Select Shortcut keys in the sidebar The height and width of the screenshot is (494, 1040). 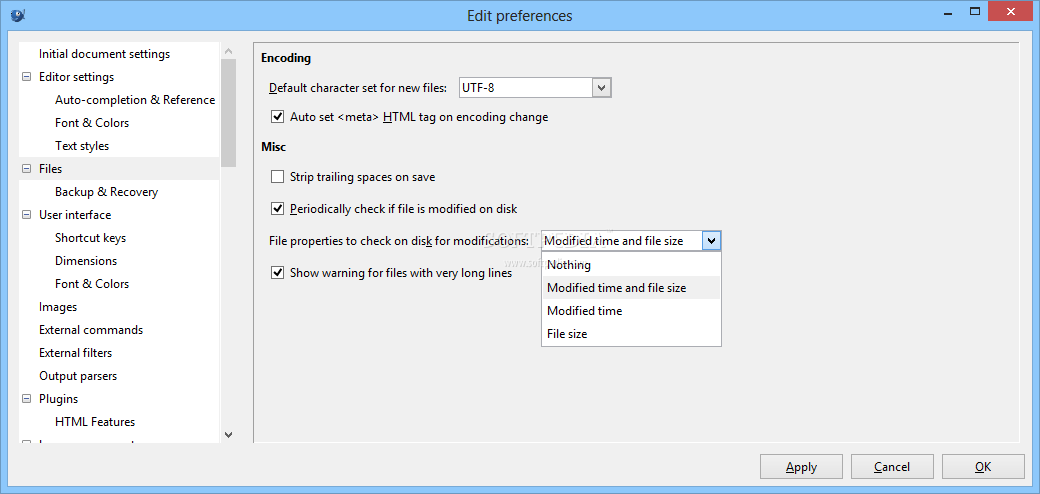click(90, 237)
